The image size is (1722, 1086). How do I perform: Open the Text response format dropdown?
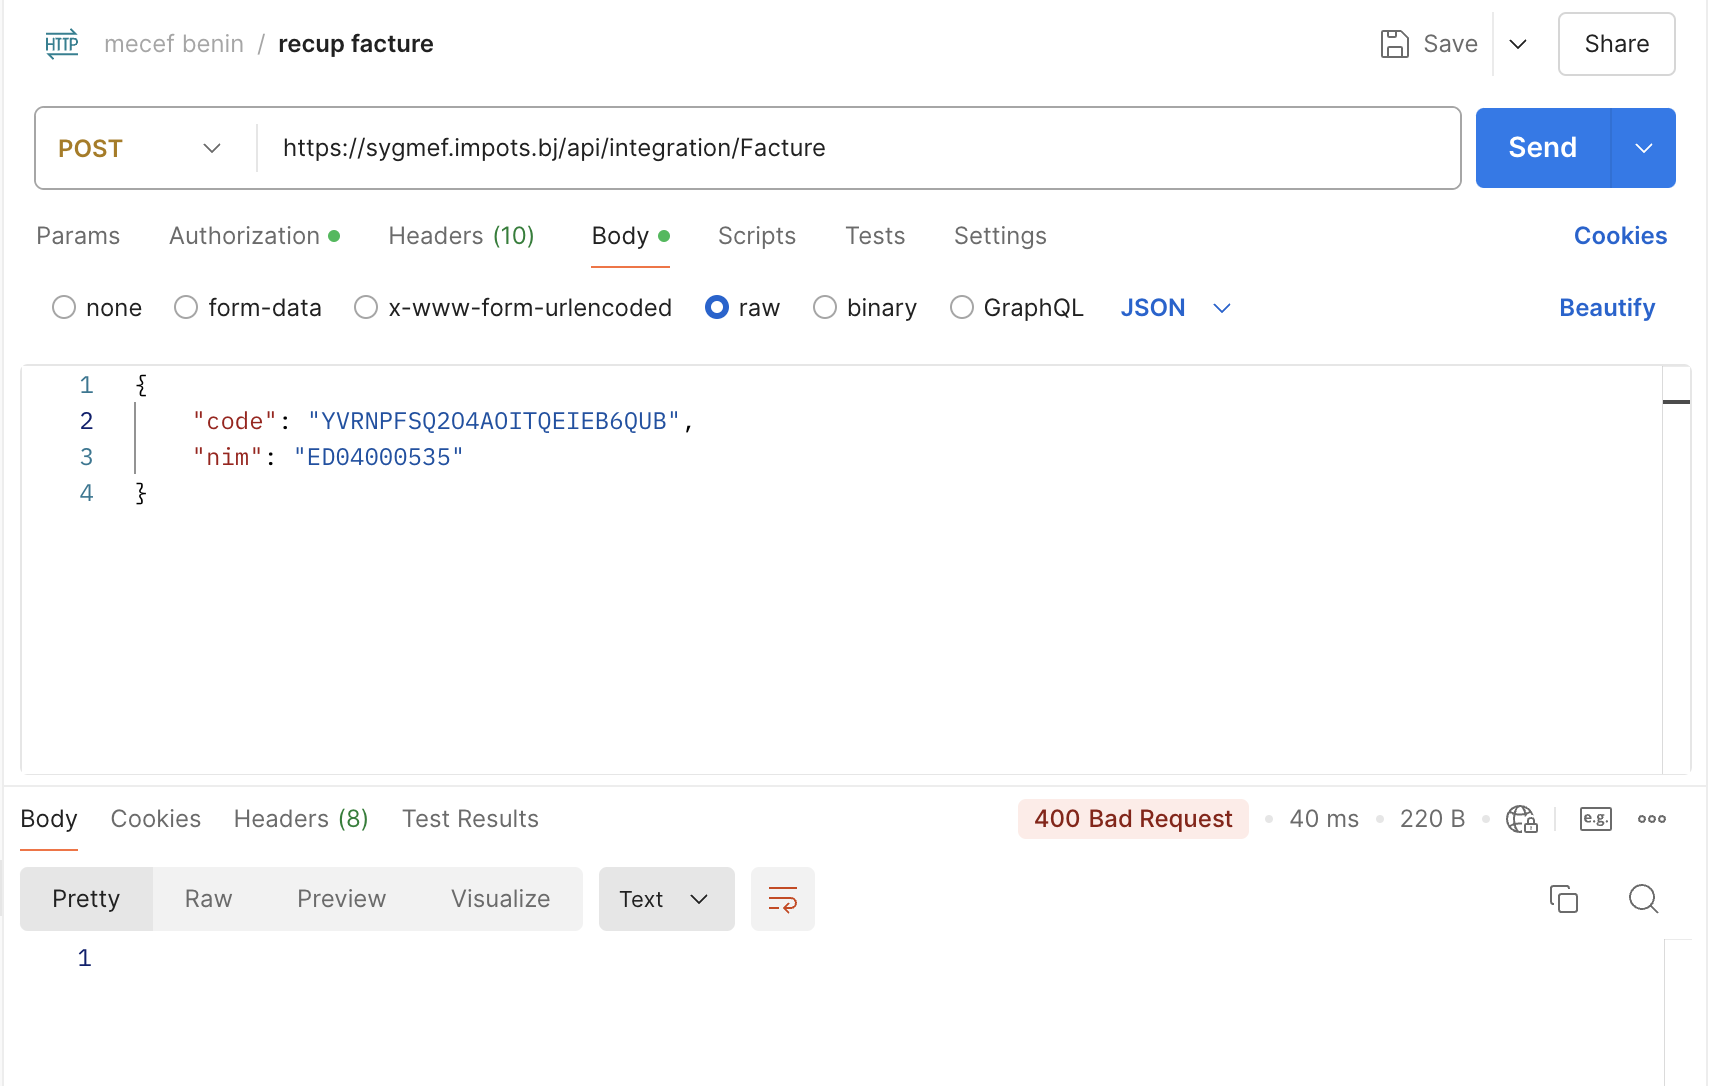(666, 899)
